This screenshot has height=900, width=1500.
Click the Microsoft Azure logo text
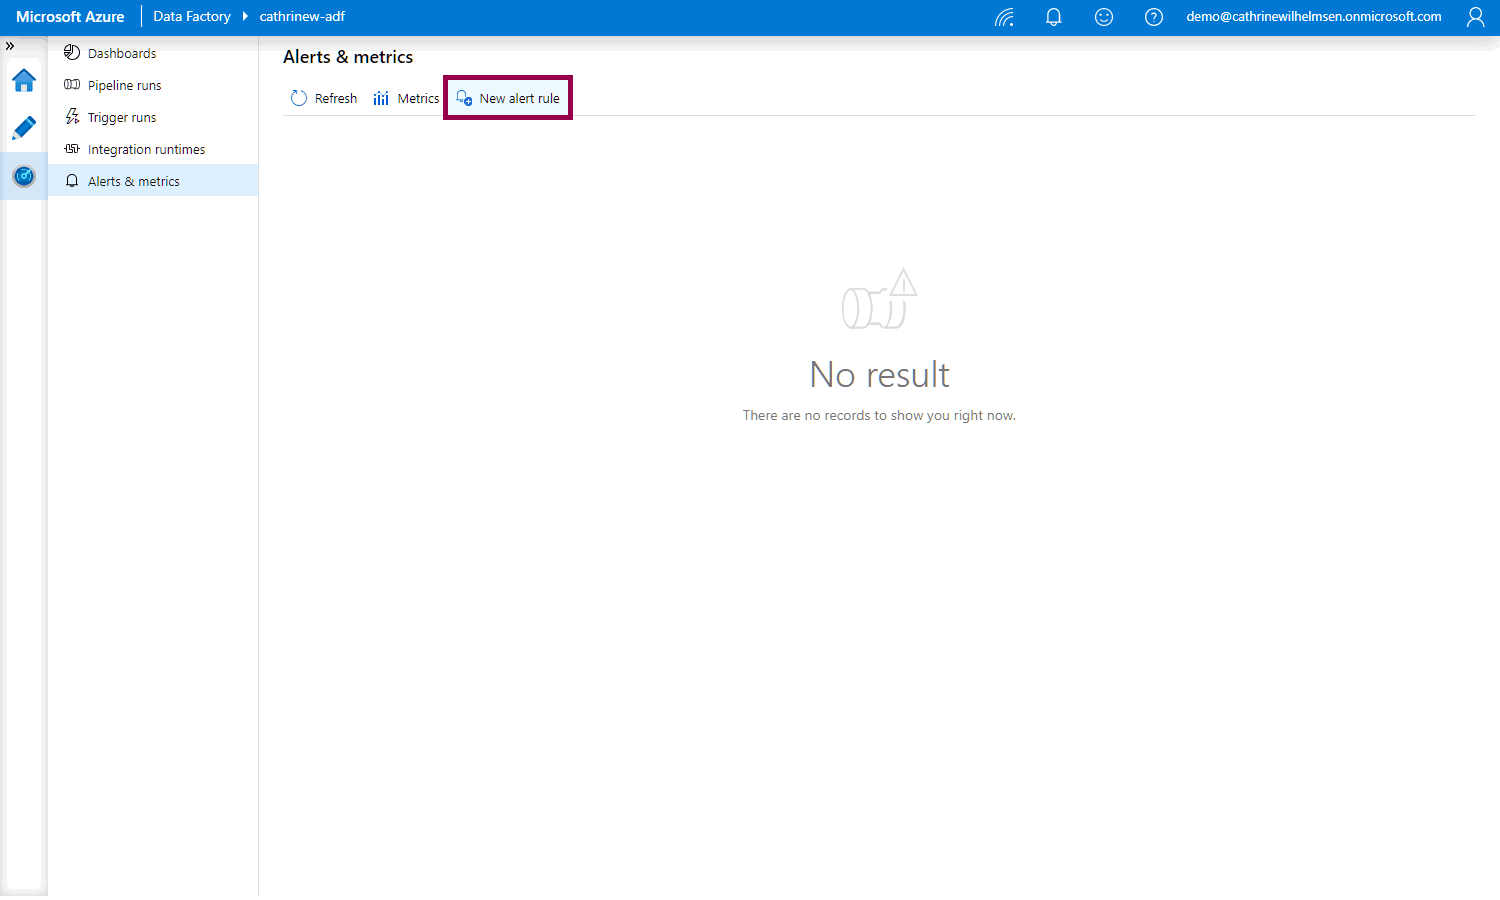70,17
